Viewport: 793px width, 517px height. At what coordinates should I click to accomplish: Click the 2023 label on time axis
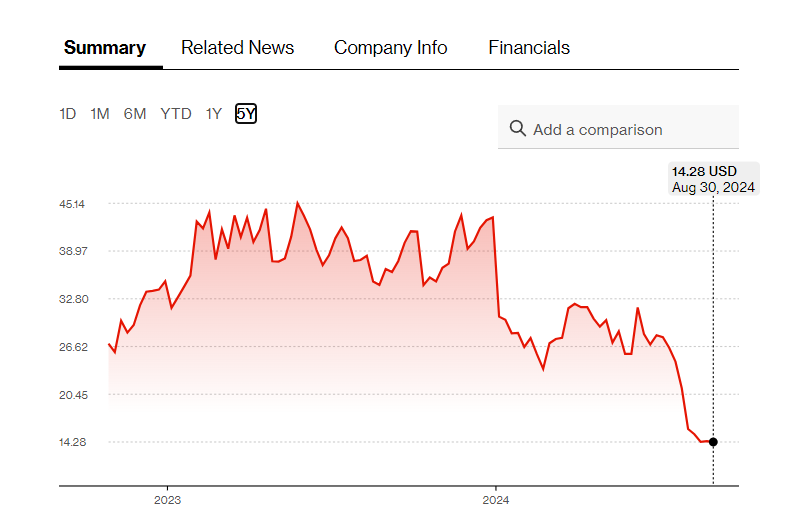(168, 499)
